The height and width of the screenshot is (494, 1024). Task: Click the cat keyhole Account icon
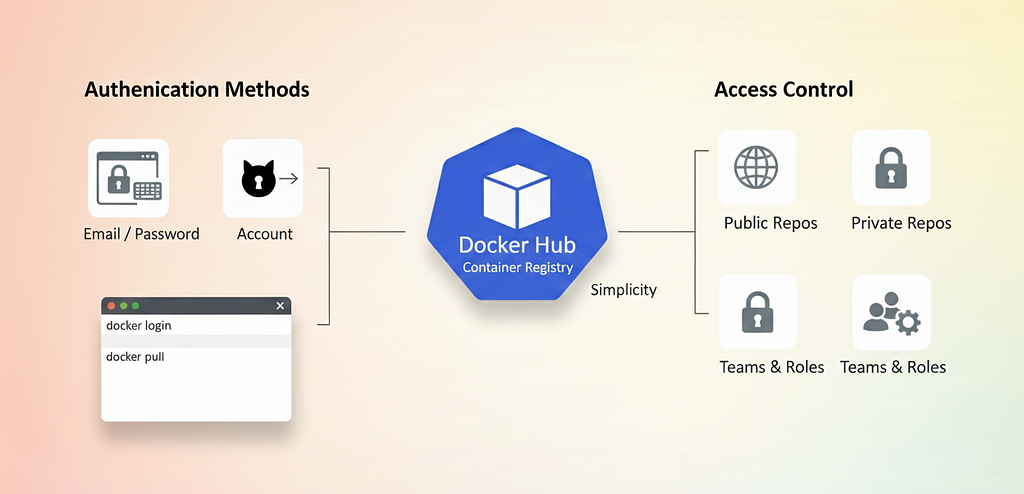pyautogui.click(x=263, y=178)
